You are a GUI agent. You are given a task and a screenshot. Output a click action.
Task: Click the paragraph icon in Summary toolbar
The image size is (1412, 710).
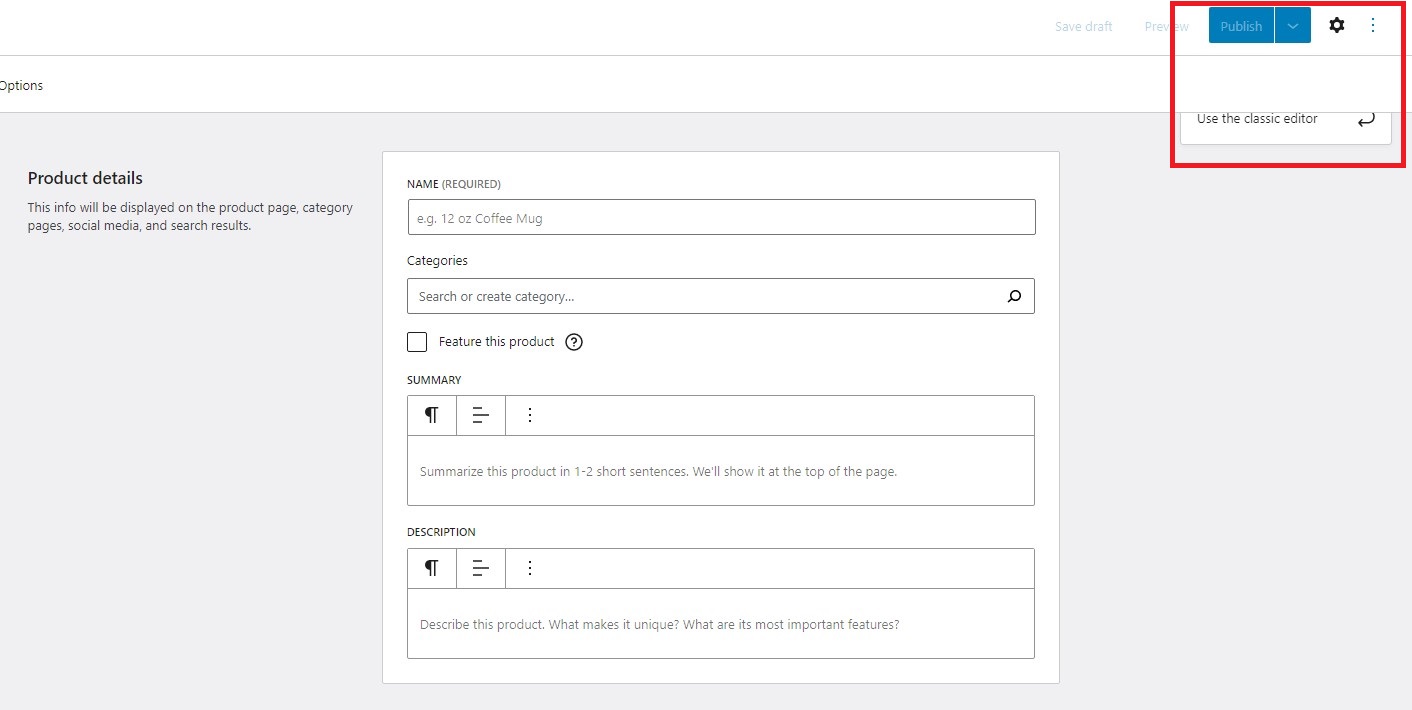coord(431,414)
